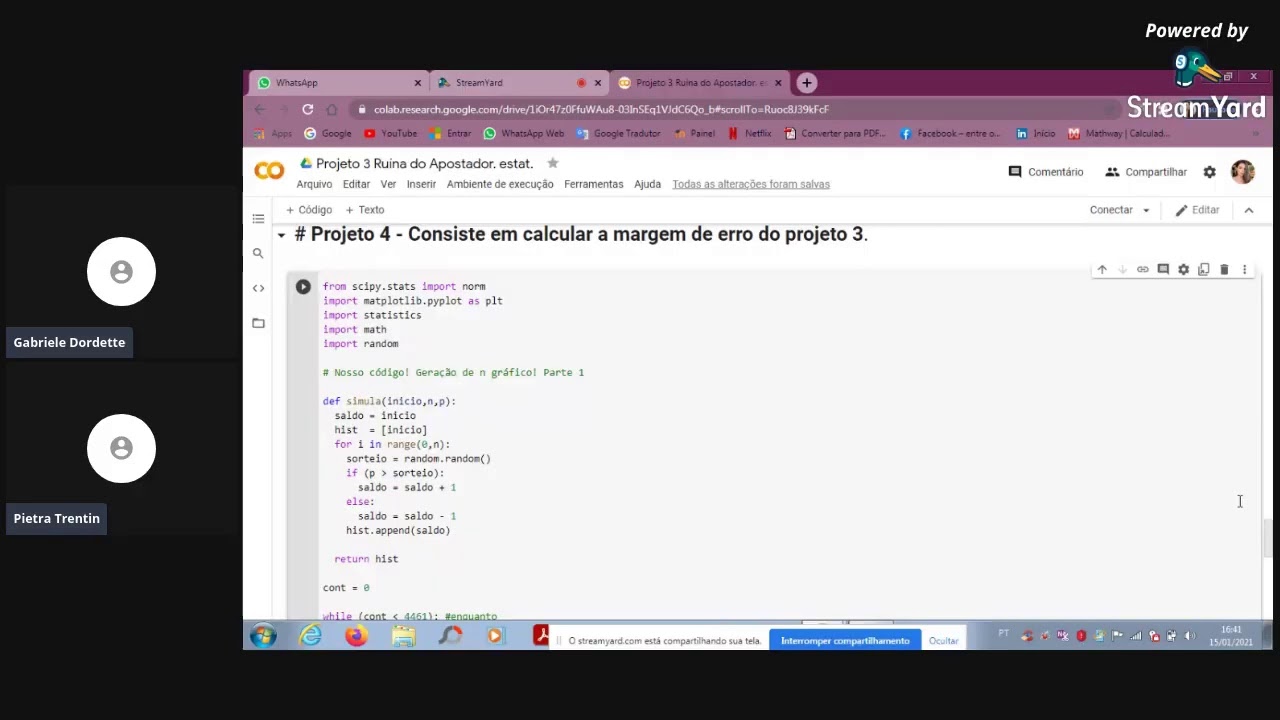Collapse the Projeto 4 section

[281, 235]
